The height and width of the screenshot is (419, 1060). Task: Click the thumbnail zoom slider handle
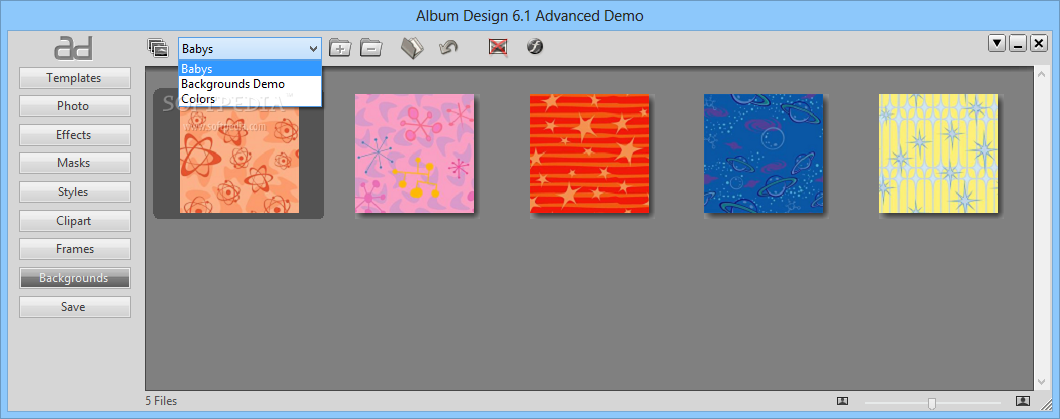932,403
